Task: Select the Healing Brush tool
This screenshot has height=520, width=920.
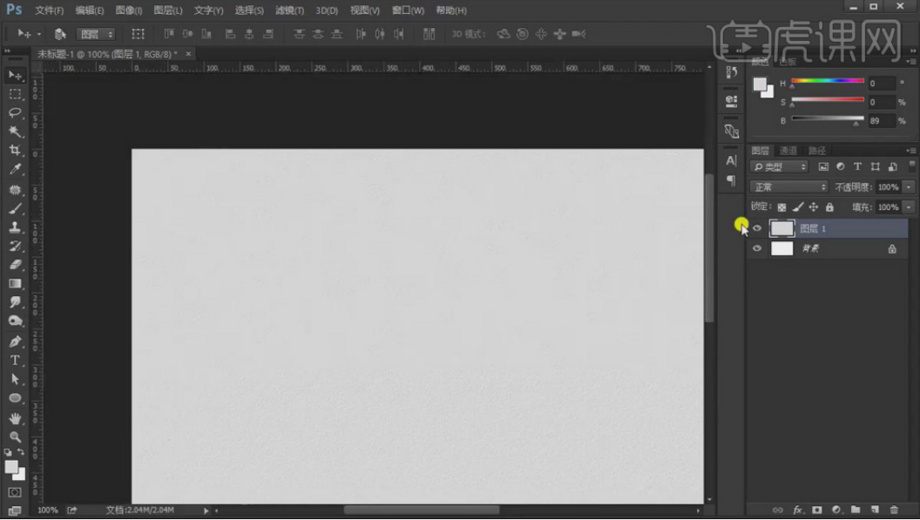Action: tap(15, 190)
